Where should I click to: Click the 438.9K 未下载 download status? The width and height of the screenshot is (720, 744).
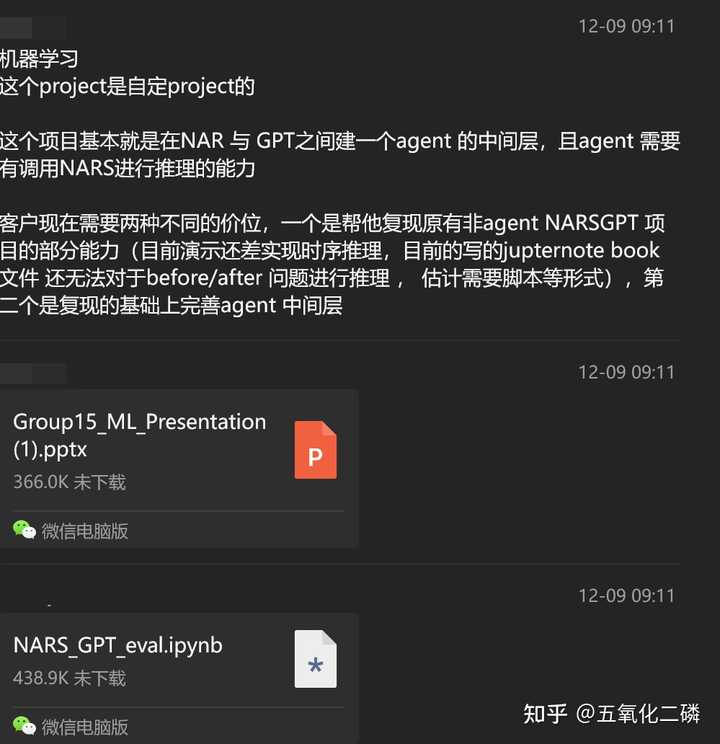69,678
